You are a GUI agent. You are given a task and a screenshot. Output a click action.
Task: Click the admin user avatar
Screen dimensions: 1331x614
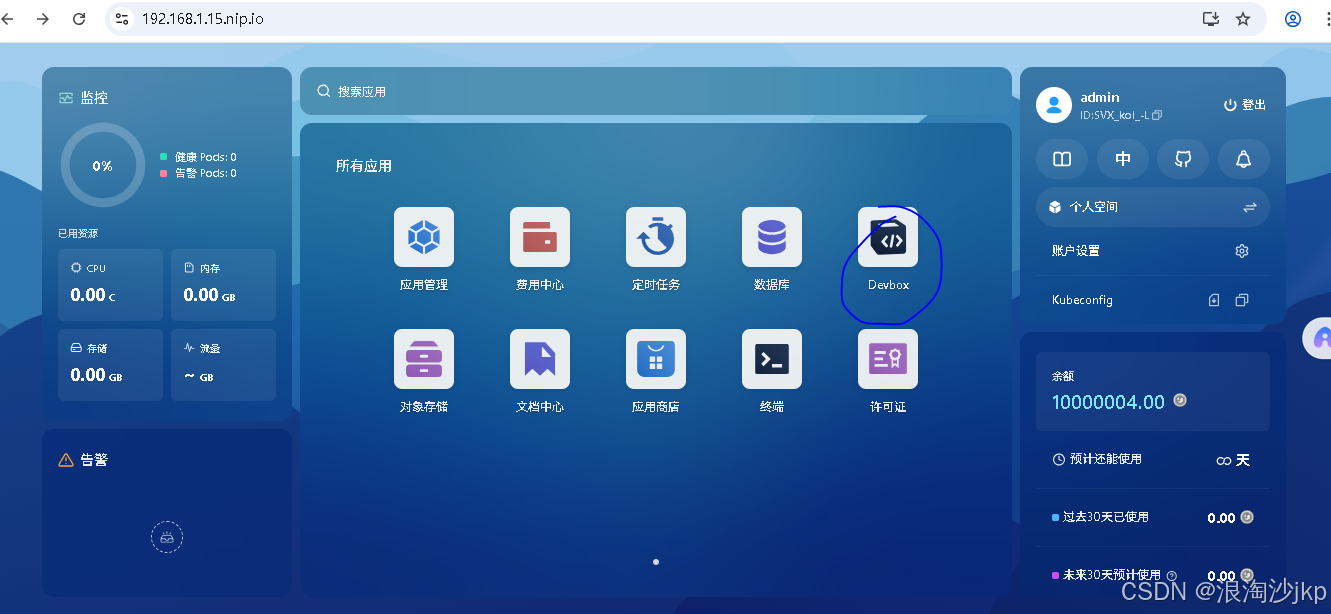click(x=1054, y=105)
